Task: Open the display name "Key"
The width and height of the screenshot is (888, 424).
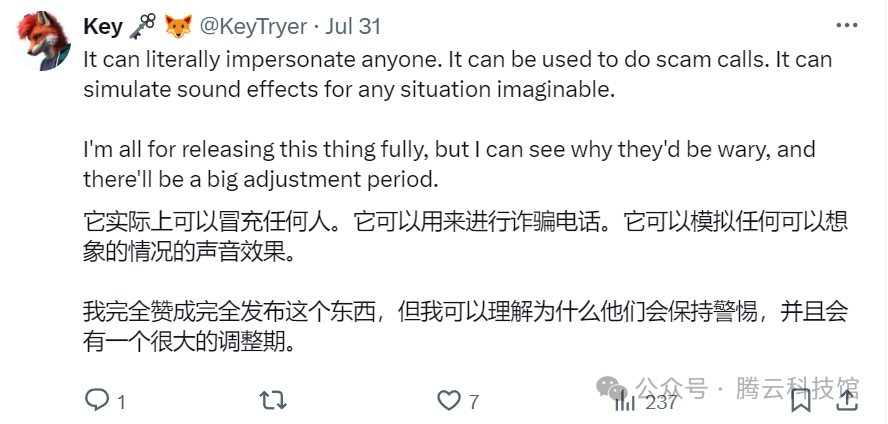Action: click(103, 26)
